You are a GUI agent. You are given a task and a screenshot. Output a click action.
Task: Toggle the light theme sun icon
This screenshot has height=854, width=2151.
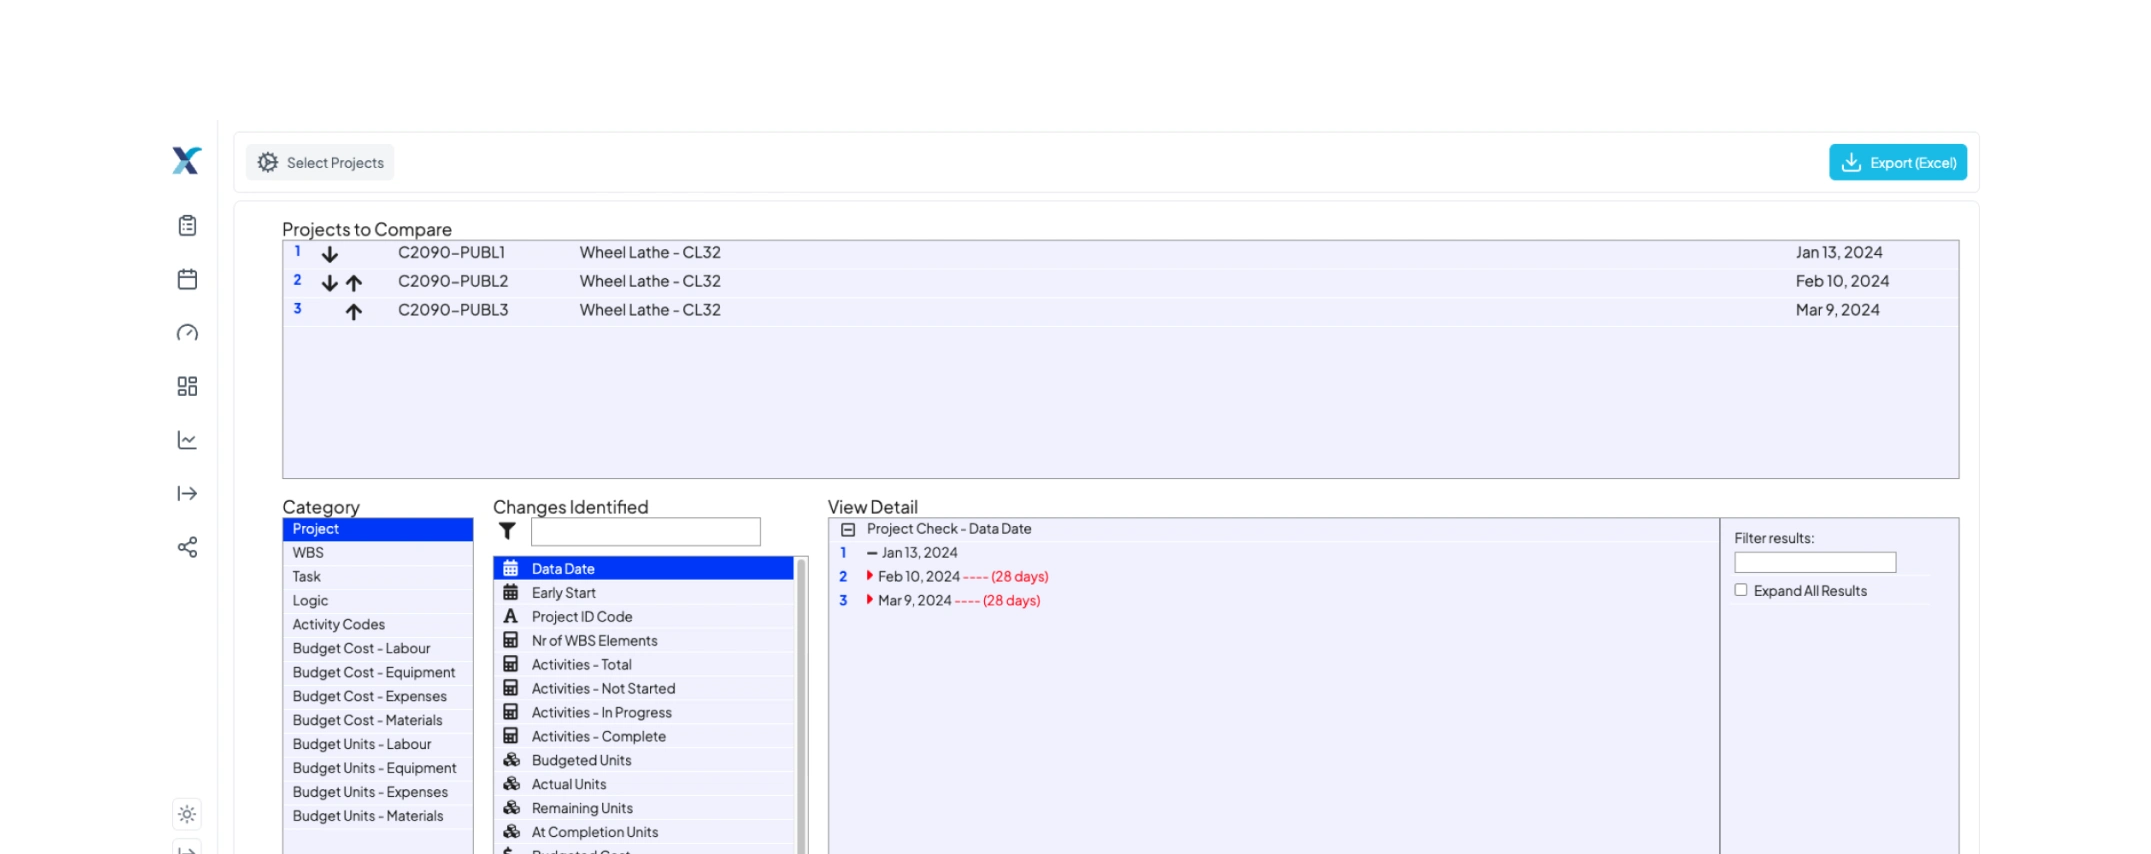pyautogui.click(x=187, y=814)
